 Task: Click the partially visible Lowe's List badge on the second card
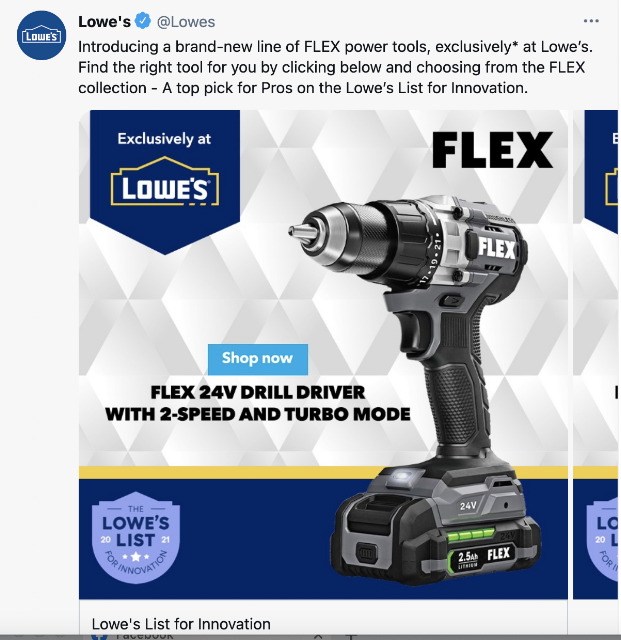click(x=602, y=538)
